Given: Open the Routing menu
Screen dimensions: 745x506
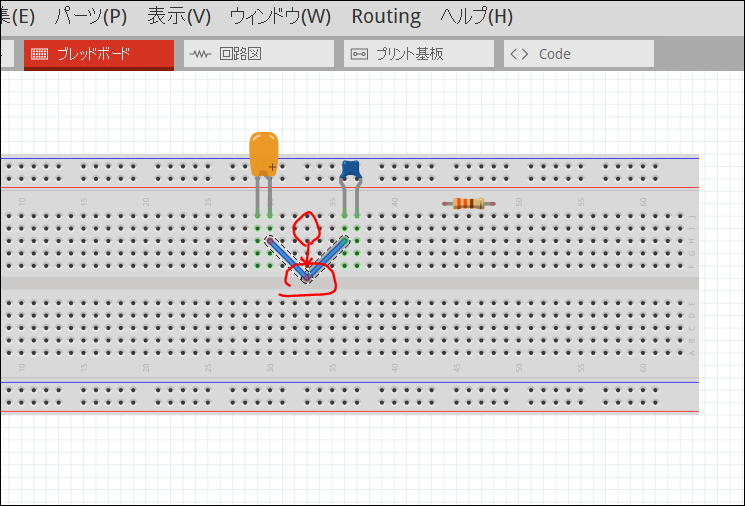Looking at the screenshot, I should click(386, 17).
